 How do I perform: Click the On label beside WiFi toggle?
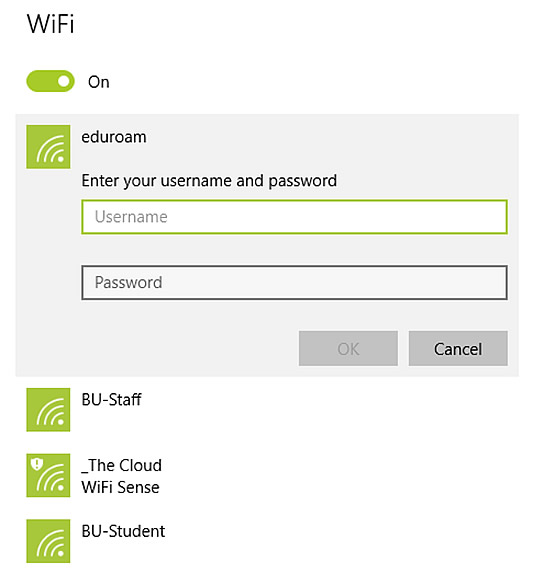point(99,82)
